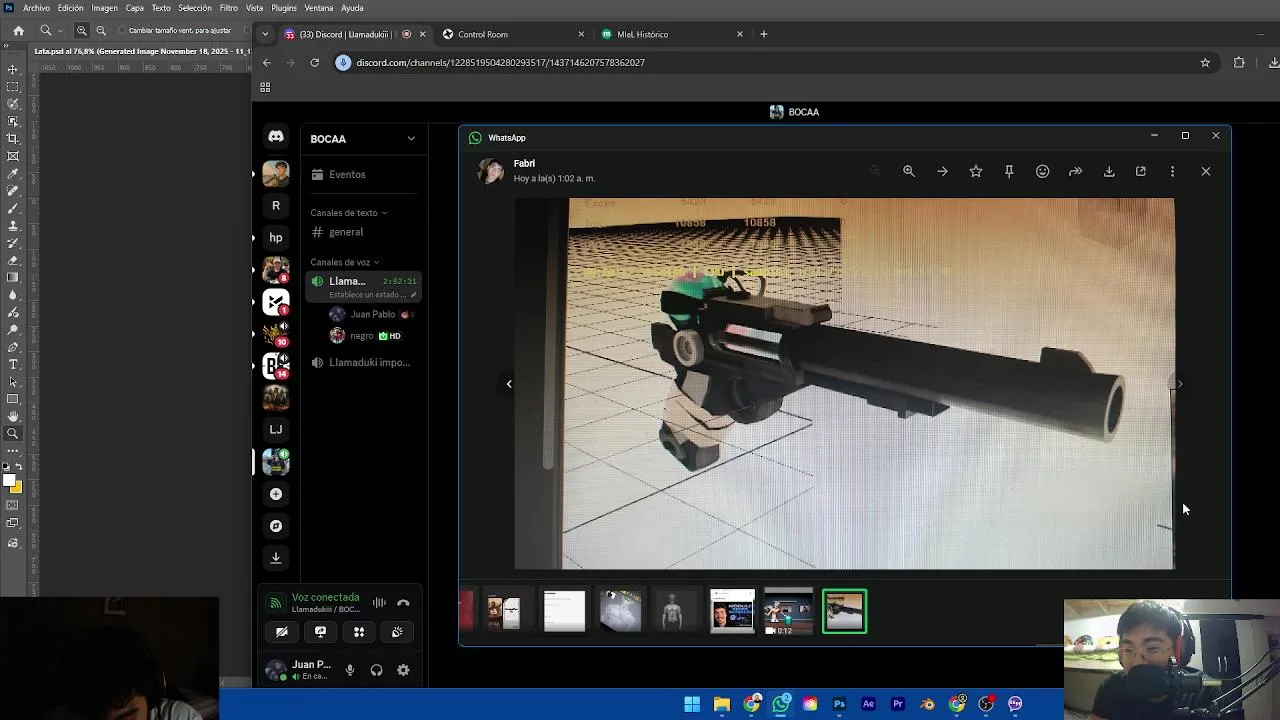The image size is (1280, 720).
Task: Toggle Discord camera on or off
Action: point(282,632)
